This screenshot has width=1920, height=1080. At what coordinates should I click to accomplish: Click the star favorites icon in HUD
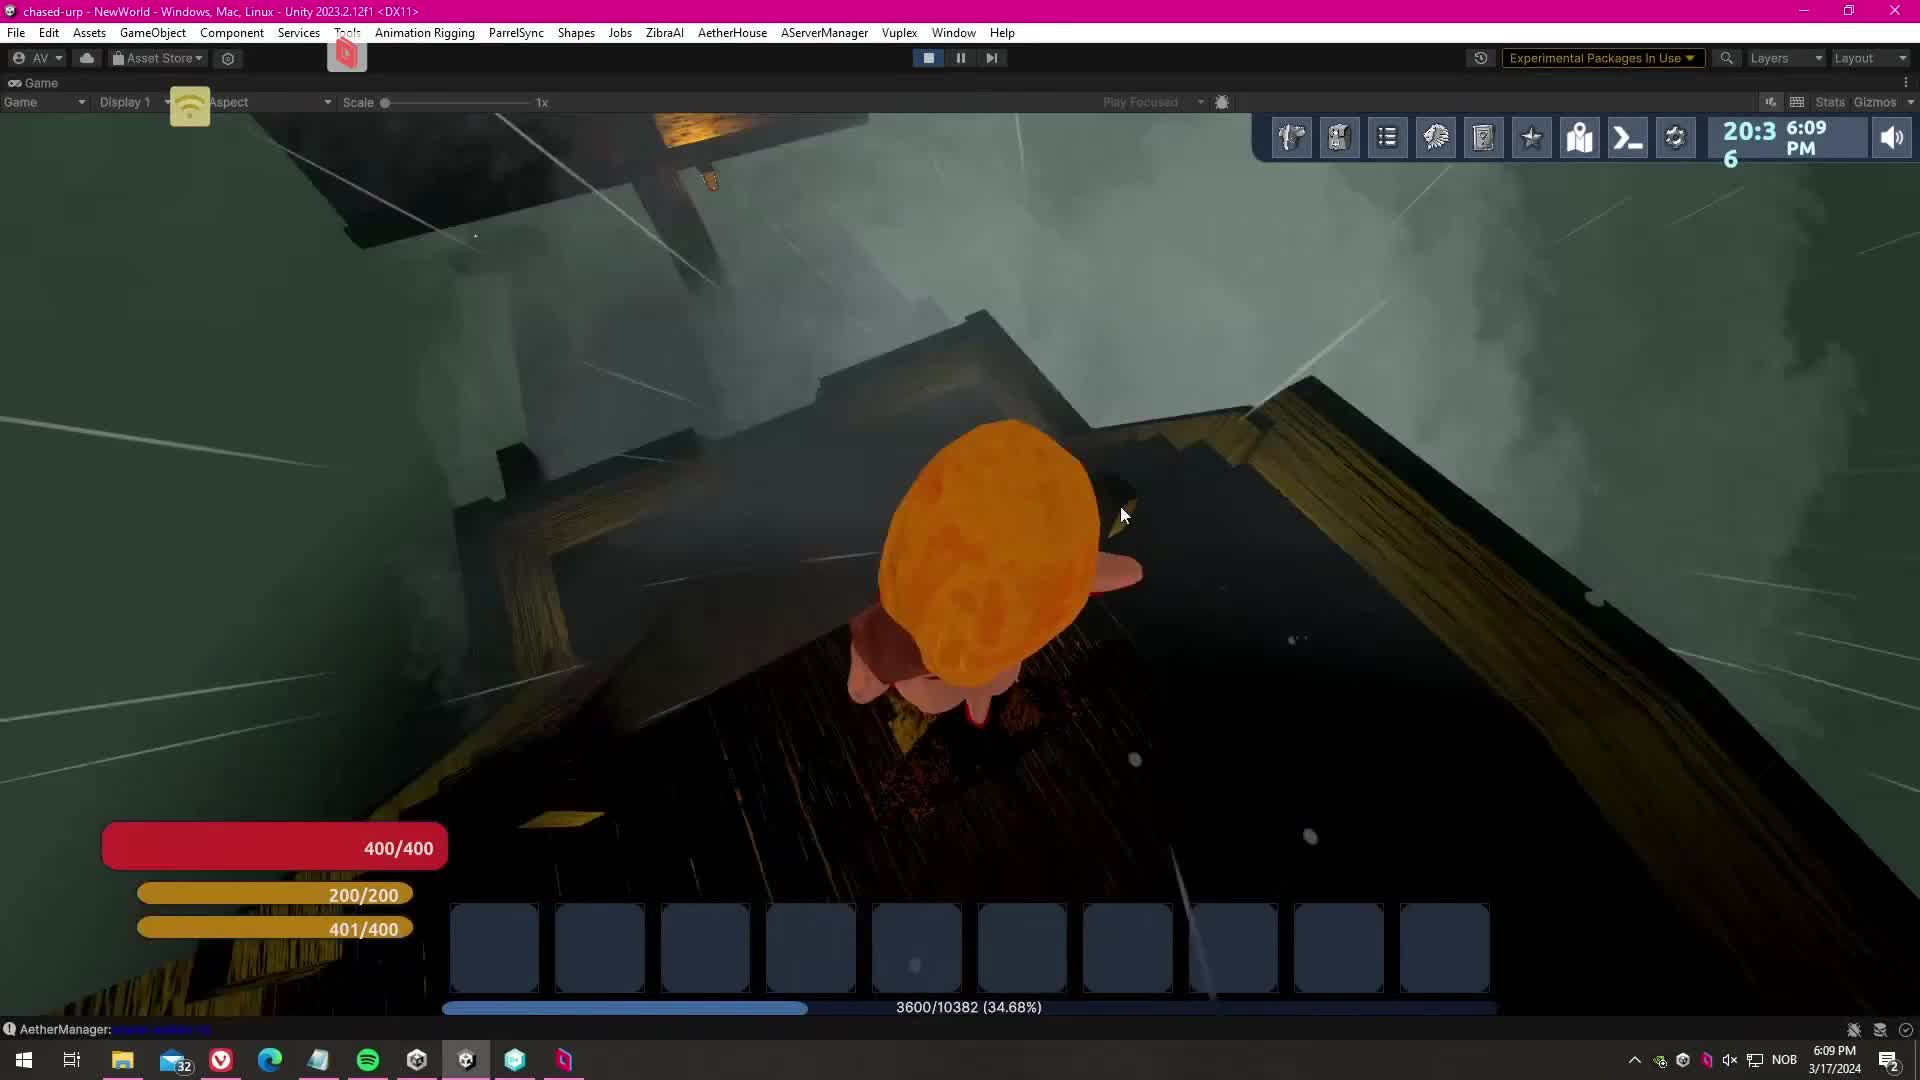1531,138
